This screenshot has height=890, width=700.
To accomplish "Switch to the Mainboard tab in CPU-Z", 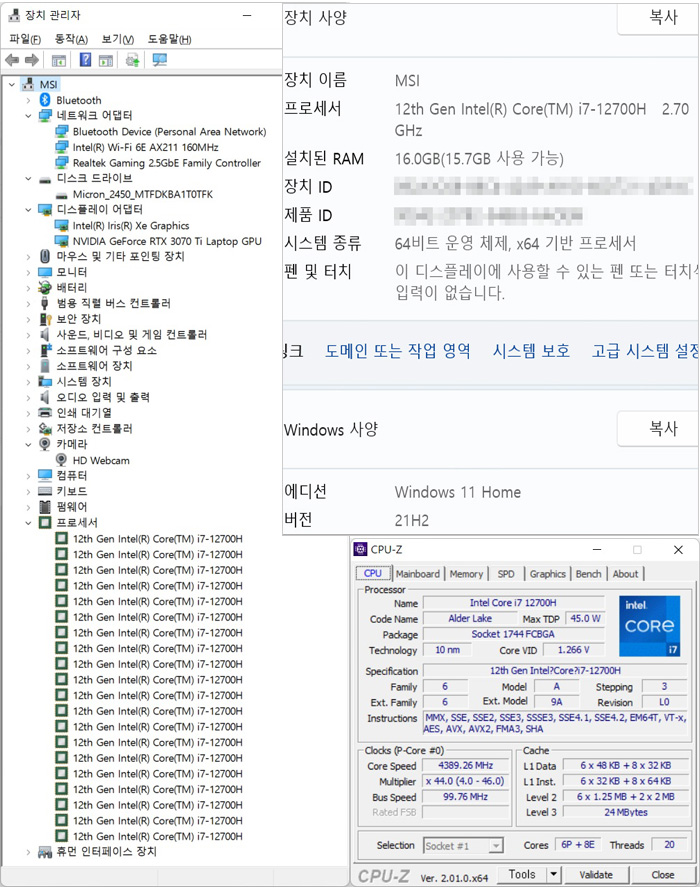I will point(418,574).
